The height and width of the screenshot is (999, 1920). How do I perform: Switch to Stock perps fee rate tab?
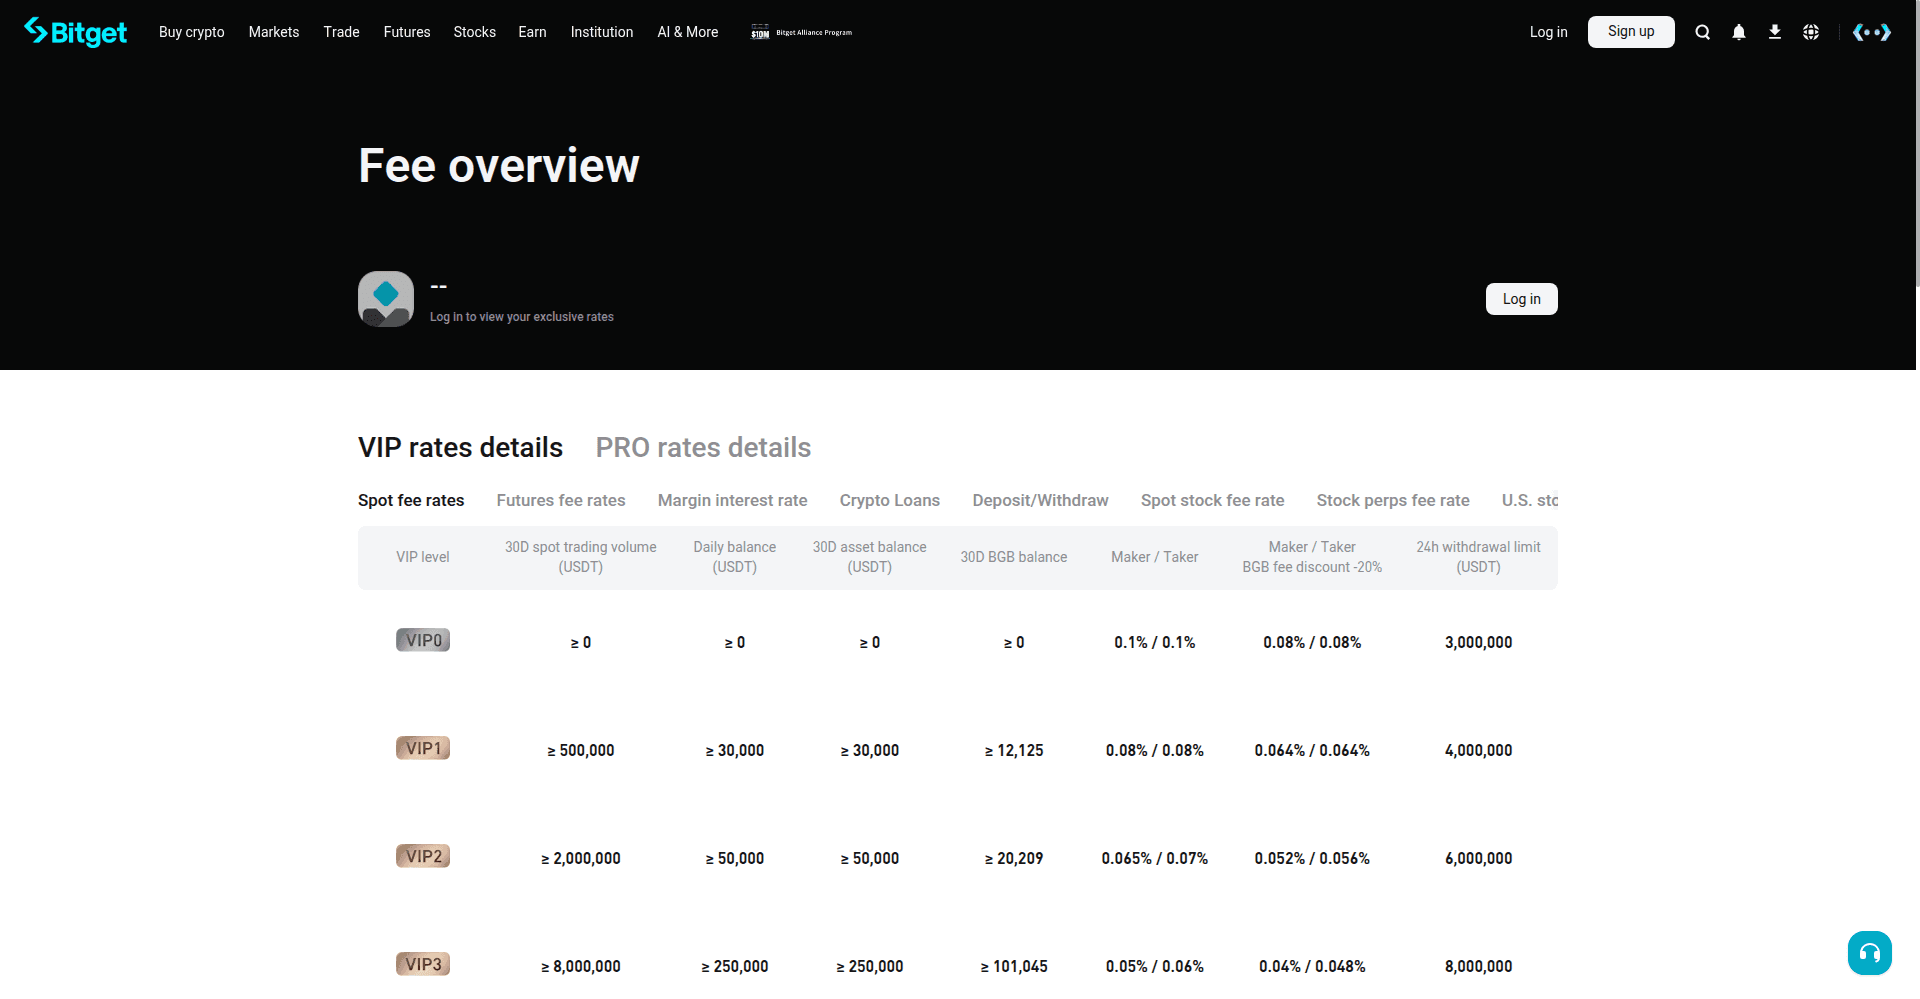[1393, 500]
